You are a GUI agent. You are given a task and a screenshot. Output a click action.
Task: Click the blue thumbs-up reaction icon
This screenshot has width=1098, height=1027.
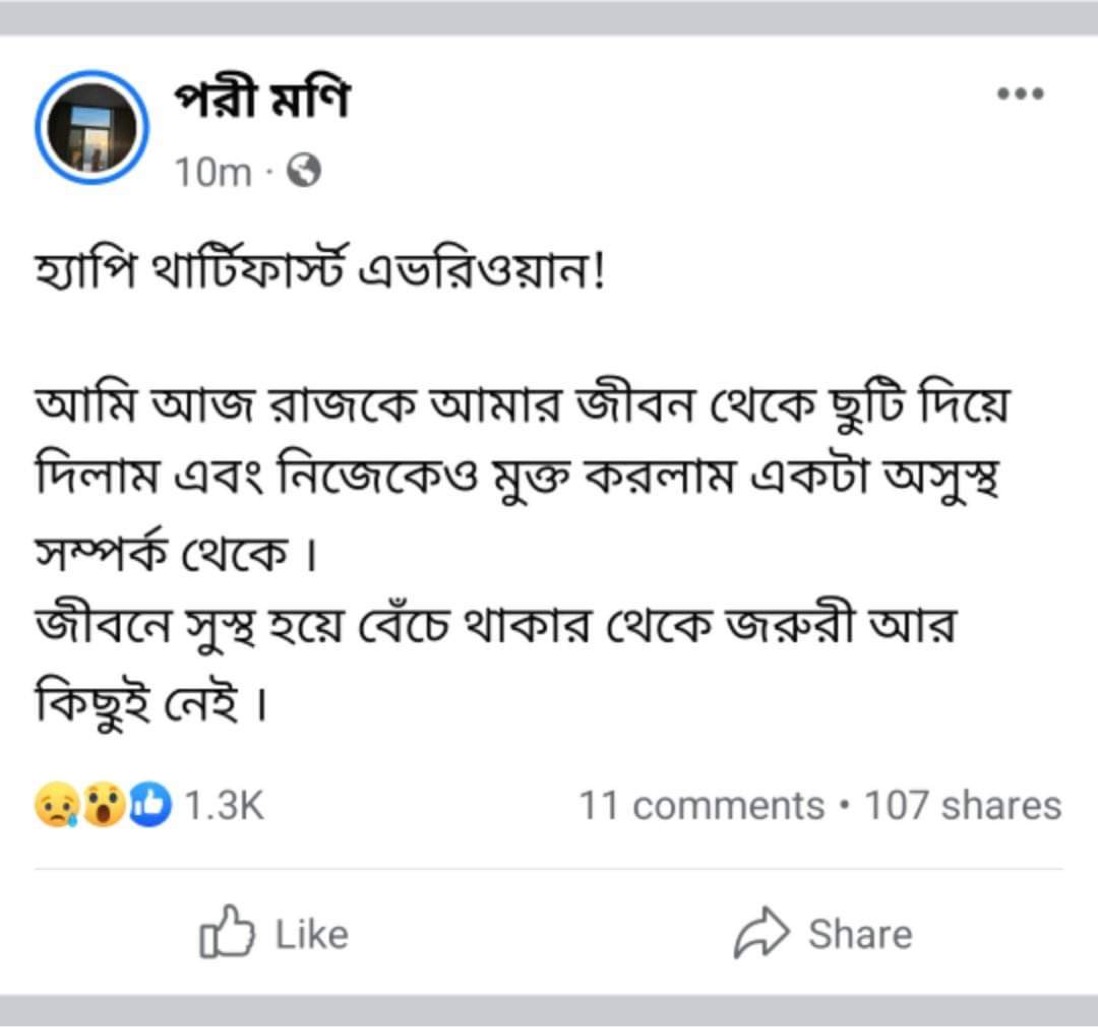coord(150,805)
